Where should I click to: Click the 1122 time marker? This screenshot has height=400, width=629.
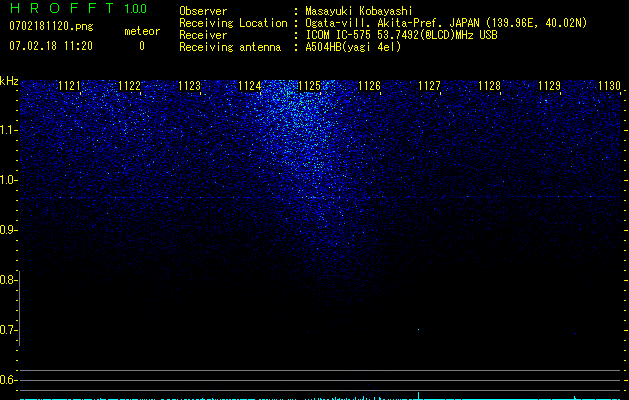(130, 86)
